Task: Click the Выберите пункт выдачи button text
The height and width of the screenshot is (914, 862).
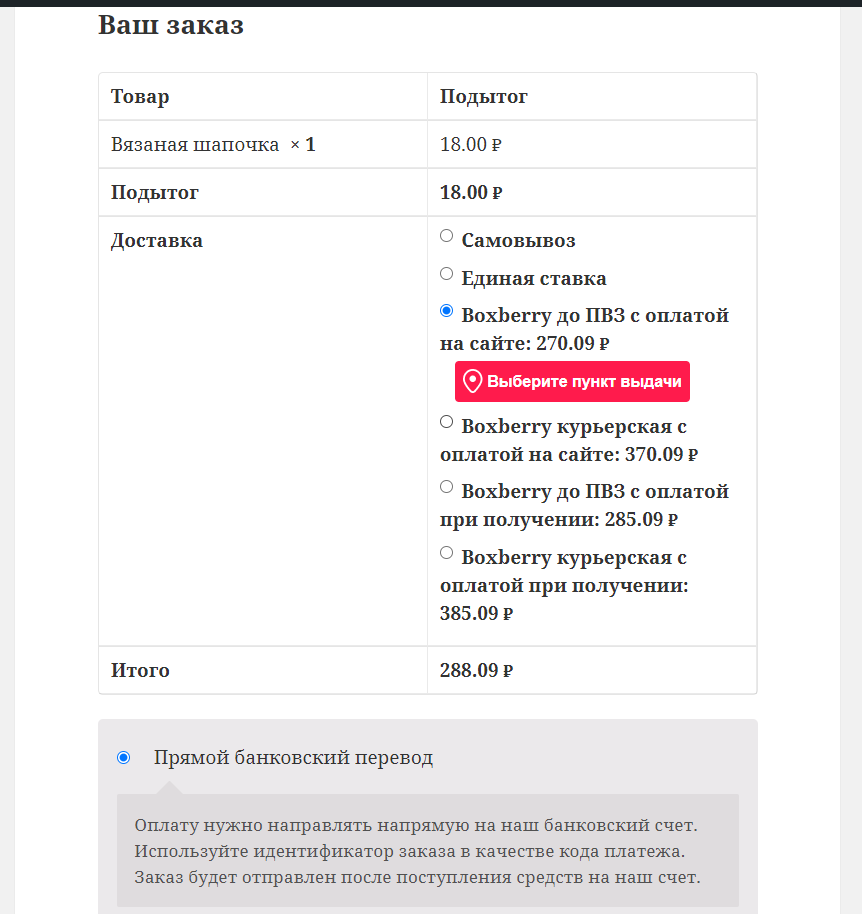Action: point(584,382)
